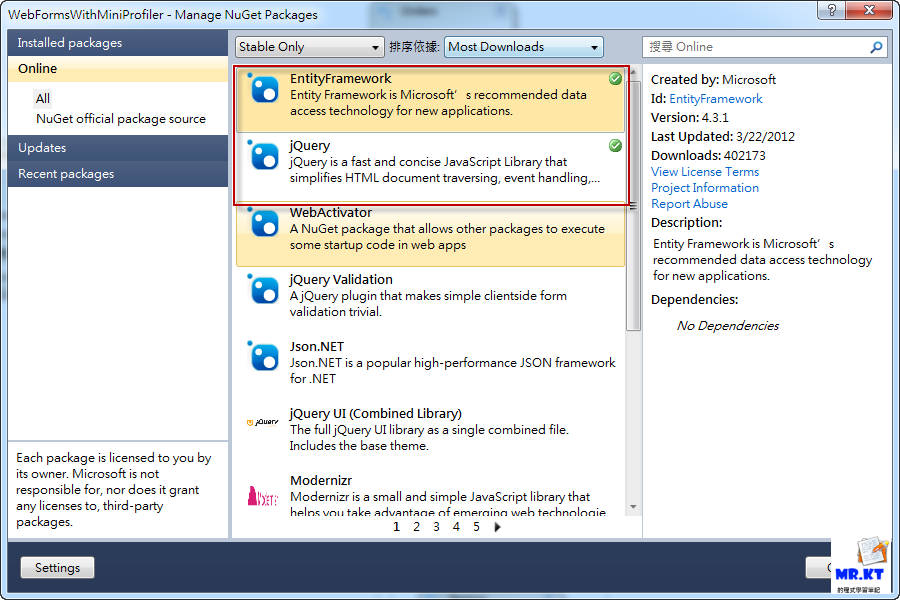Screen dimensions: 900x600
Task: Go to page 2 of results
Action: [x=416, y=527]
